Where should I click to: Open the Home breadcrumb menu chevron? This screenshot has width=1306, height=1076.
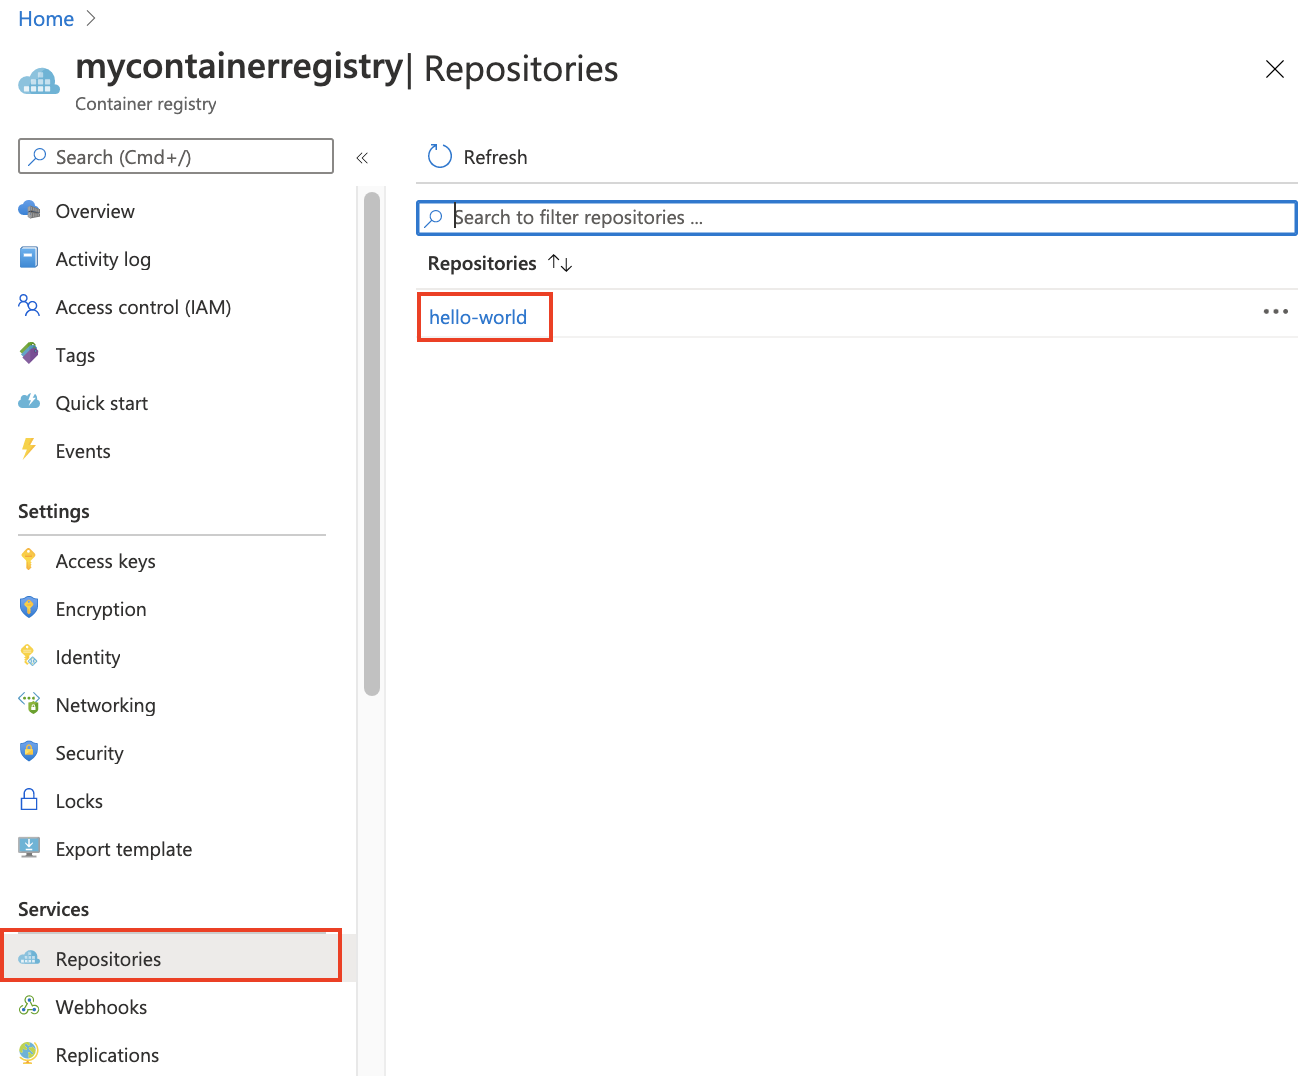[x=89, y=18]
